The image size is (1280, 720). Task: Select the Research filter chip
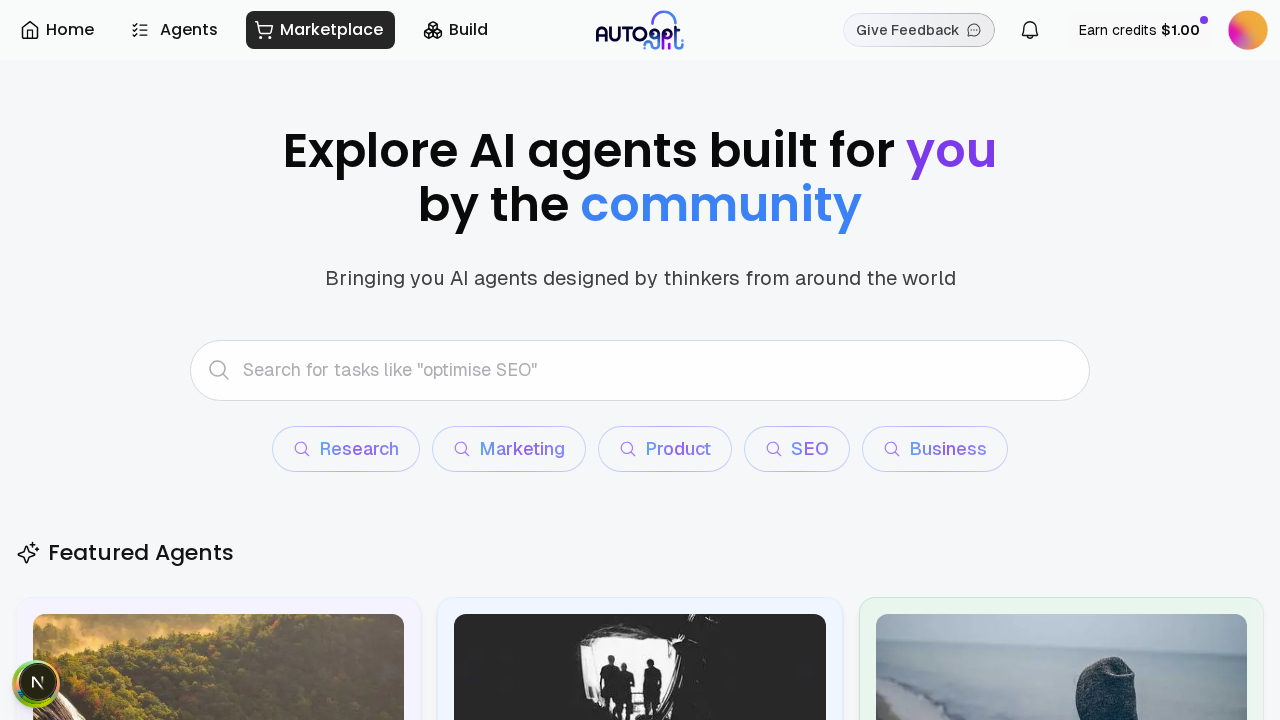pyautogui.click(x=346, y=449)
